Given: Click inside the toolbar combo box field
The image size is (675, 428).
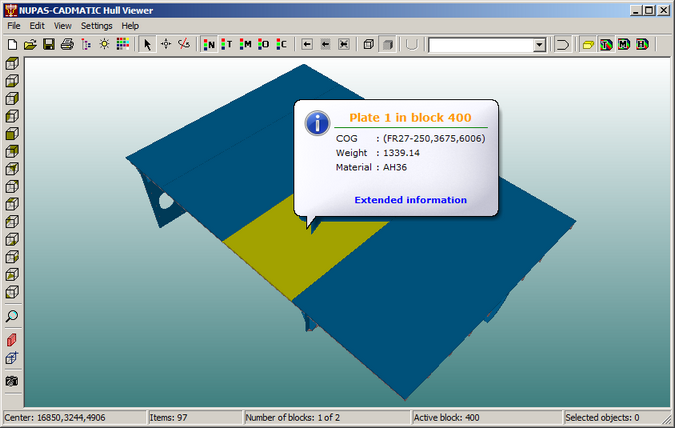Looking at the screenshot, I should point(481,45).
